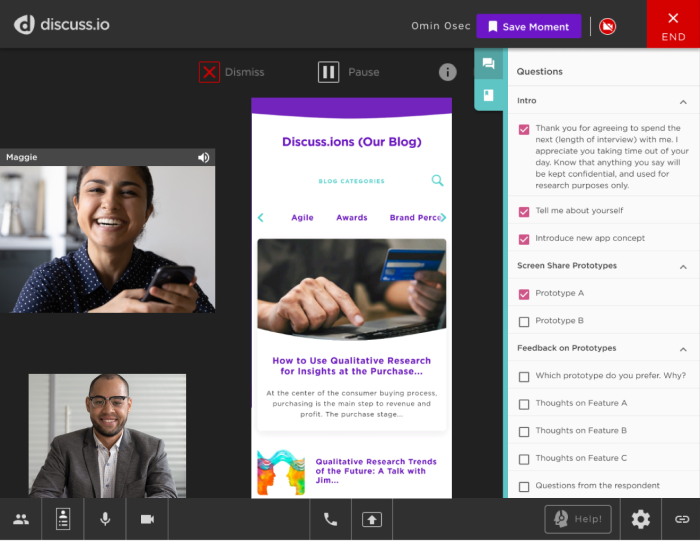Uncheck the 'Thank you for agreeing' question
Viewport: 700px width, 541px height.
coord(524,129)
